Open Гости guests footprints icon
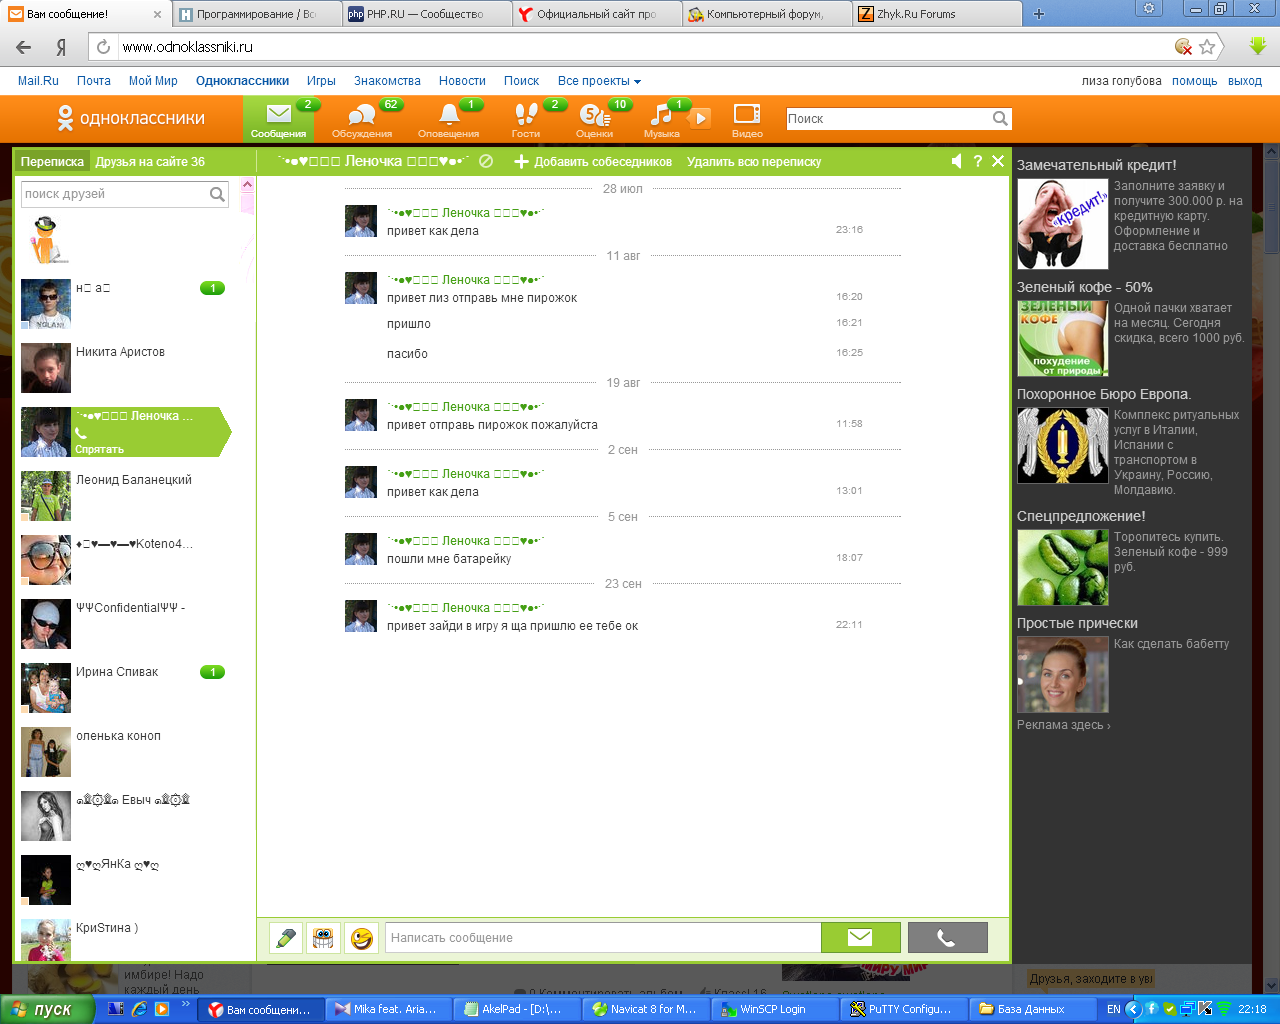 [526, 119]
